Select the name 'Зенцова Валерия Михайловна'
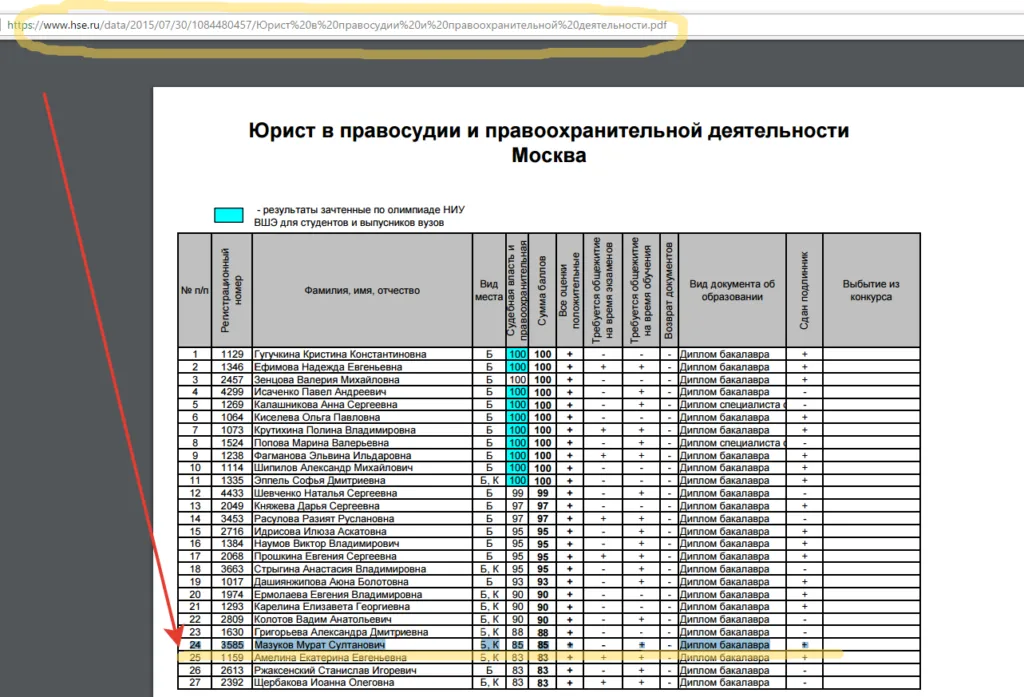1024x697 pixels. click(327, 380)
